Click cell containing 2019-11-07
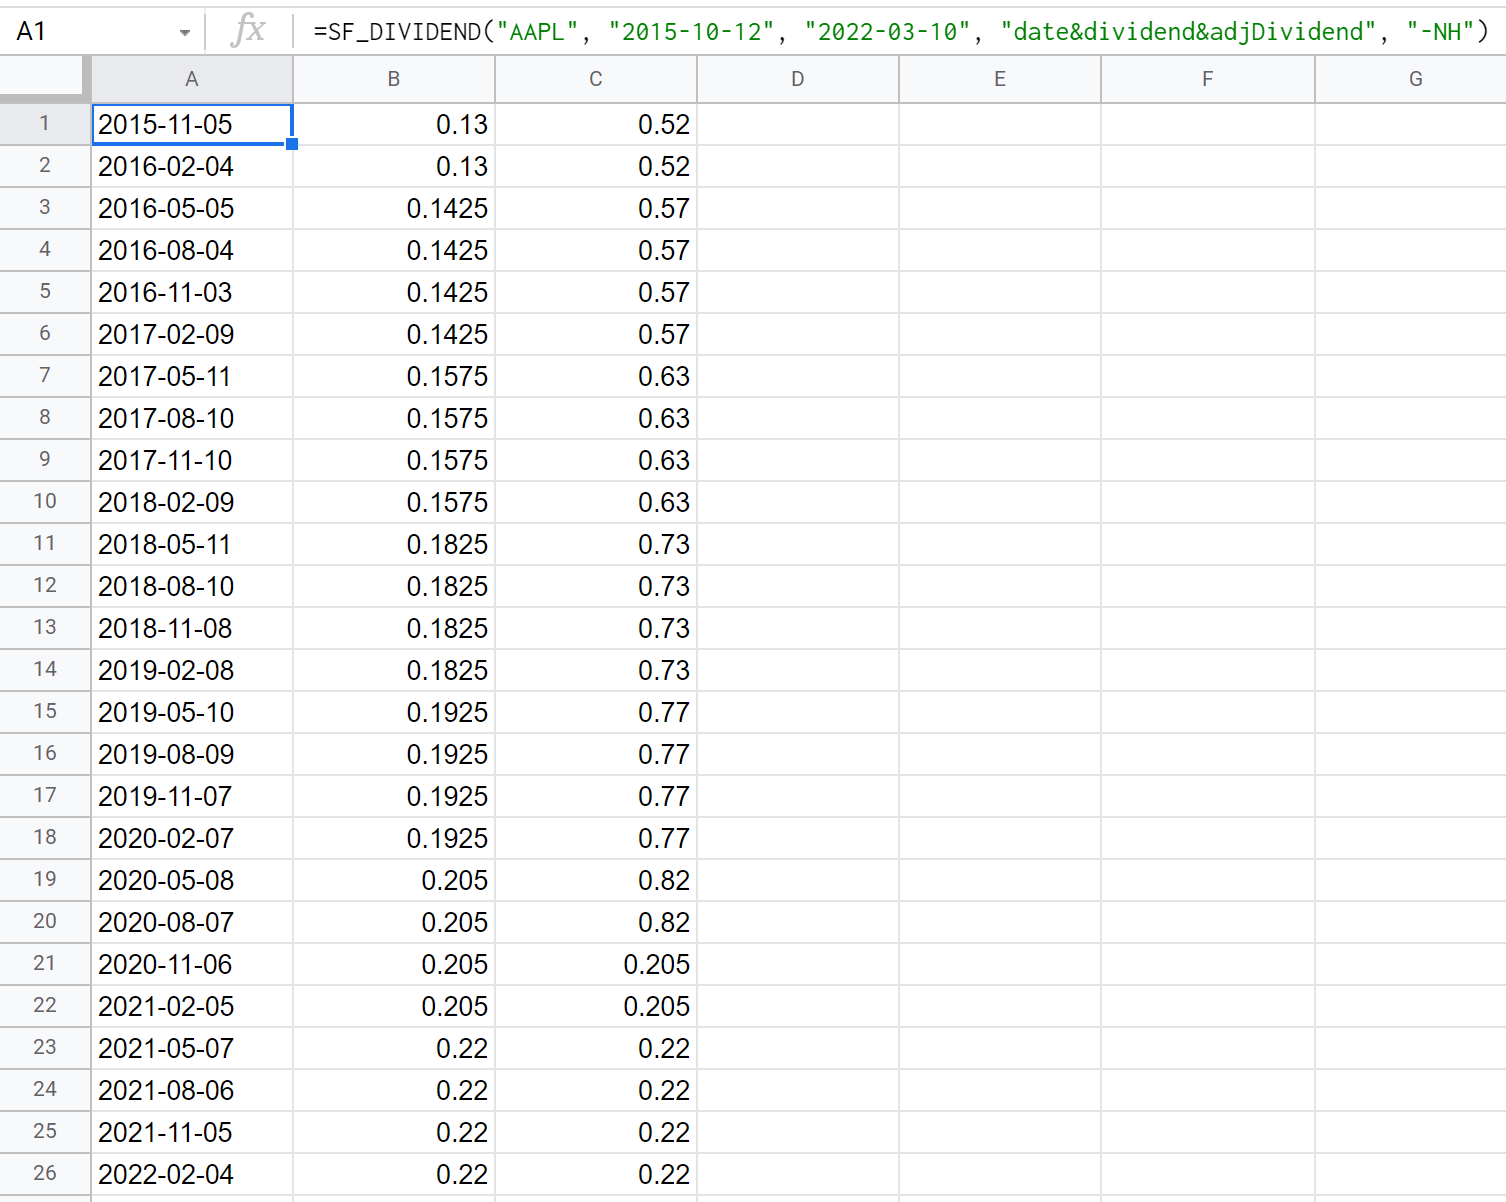Image resolution: width=1506 pixels, height=1202 pixels. tap(192, 796)
